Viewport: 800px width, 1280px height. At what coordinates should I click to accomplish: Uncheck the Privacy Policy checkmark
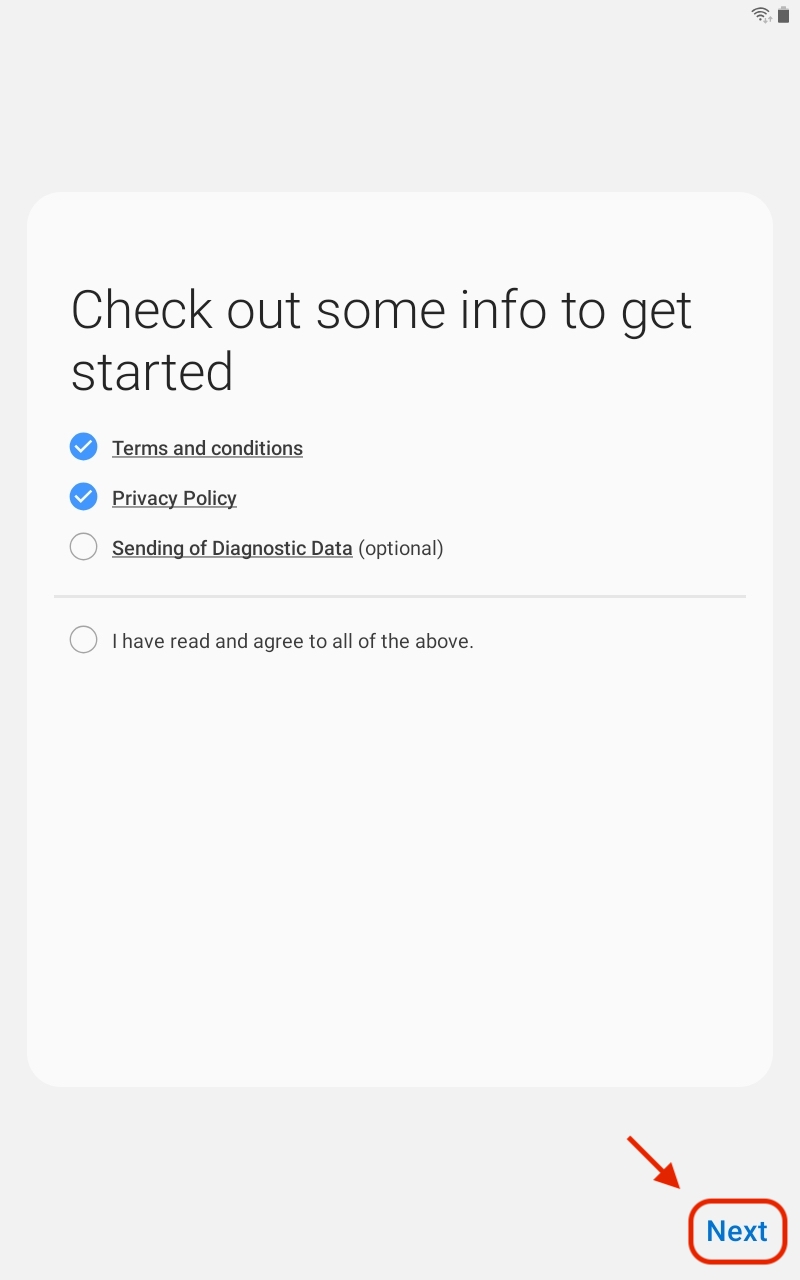83,497
